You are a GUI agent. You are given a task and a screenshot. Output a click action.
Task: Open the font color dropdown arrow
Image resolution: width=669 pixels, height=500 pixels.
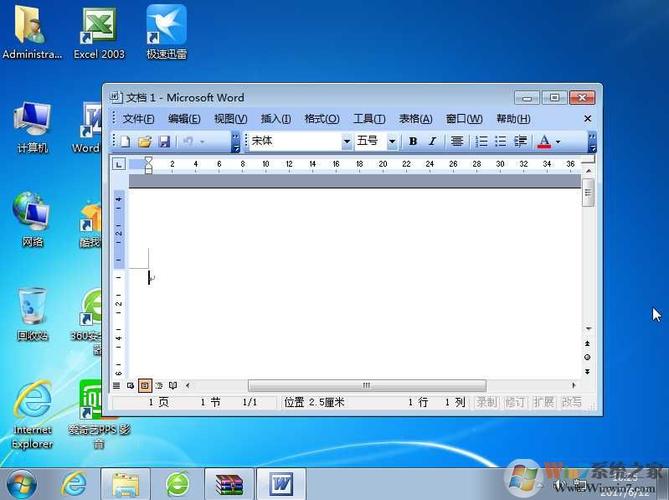pos(558,142)
